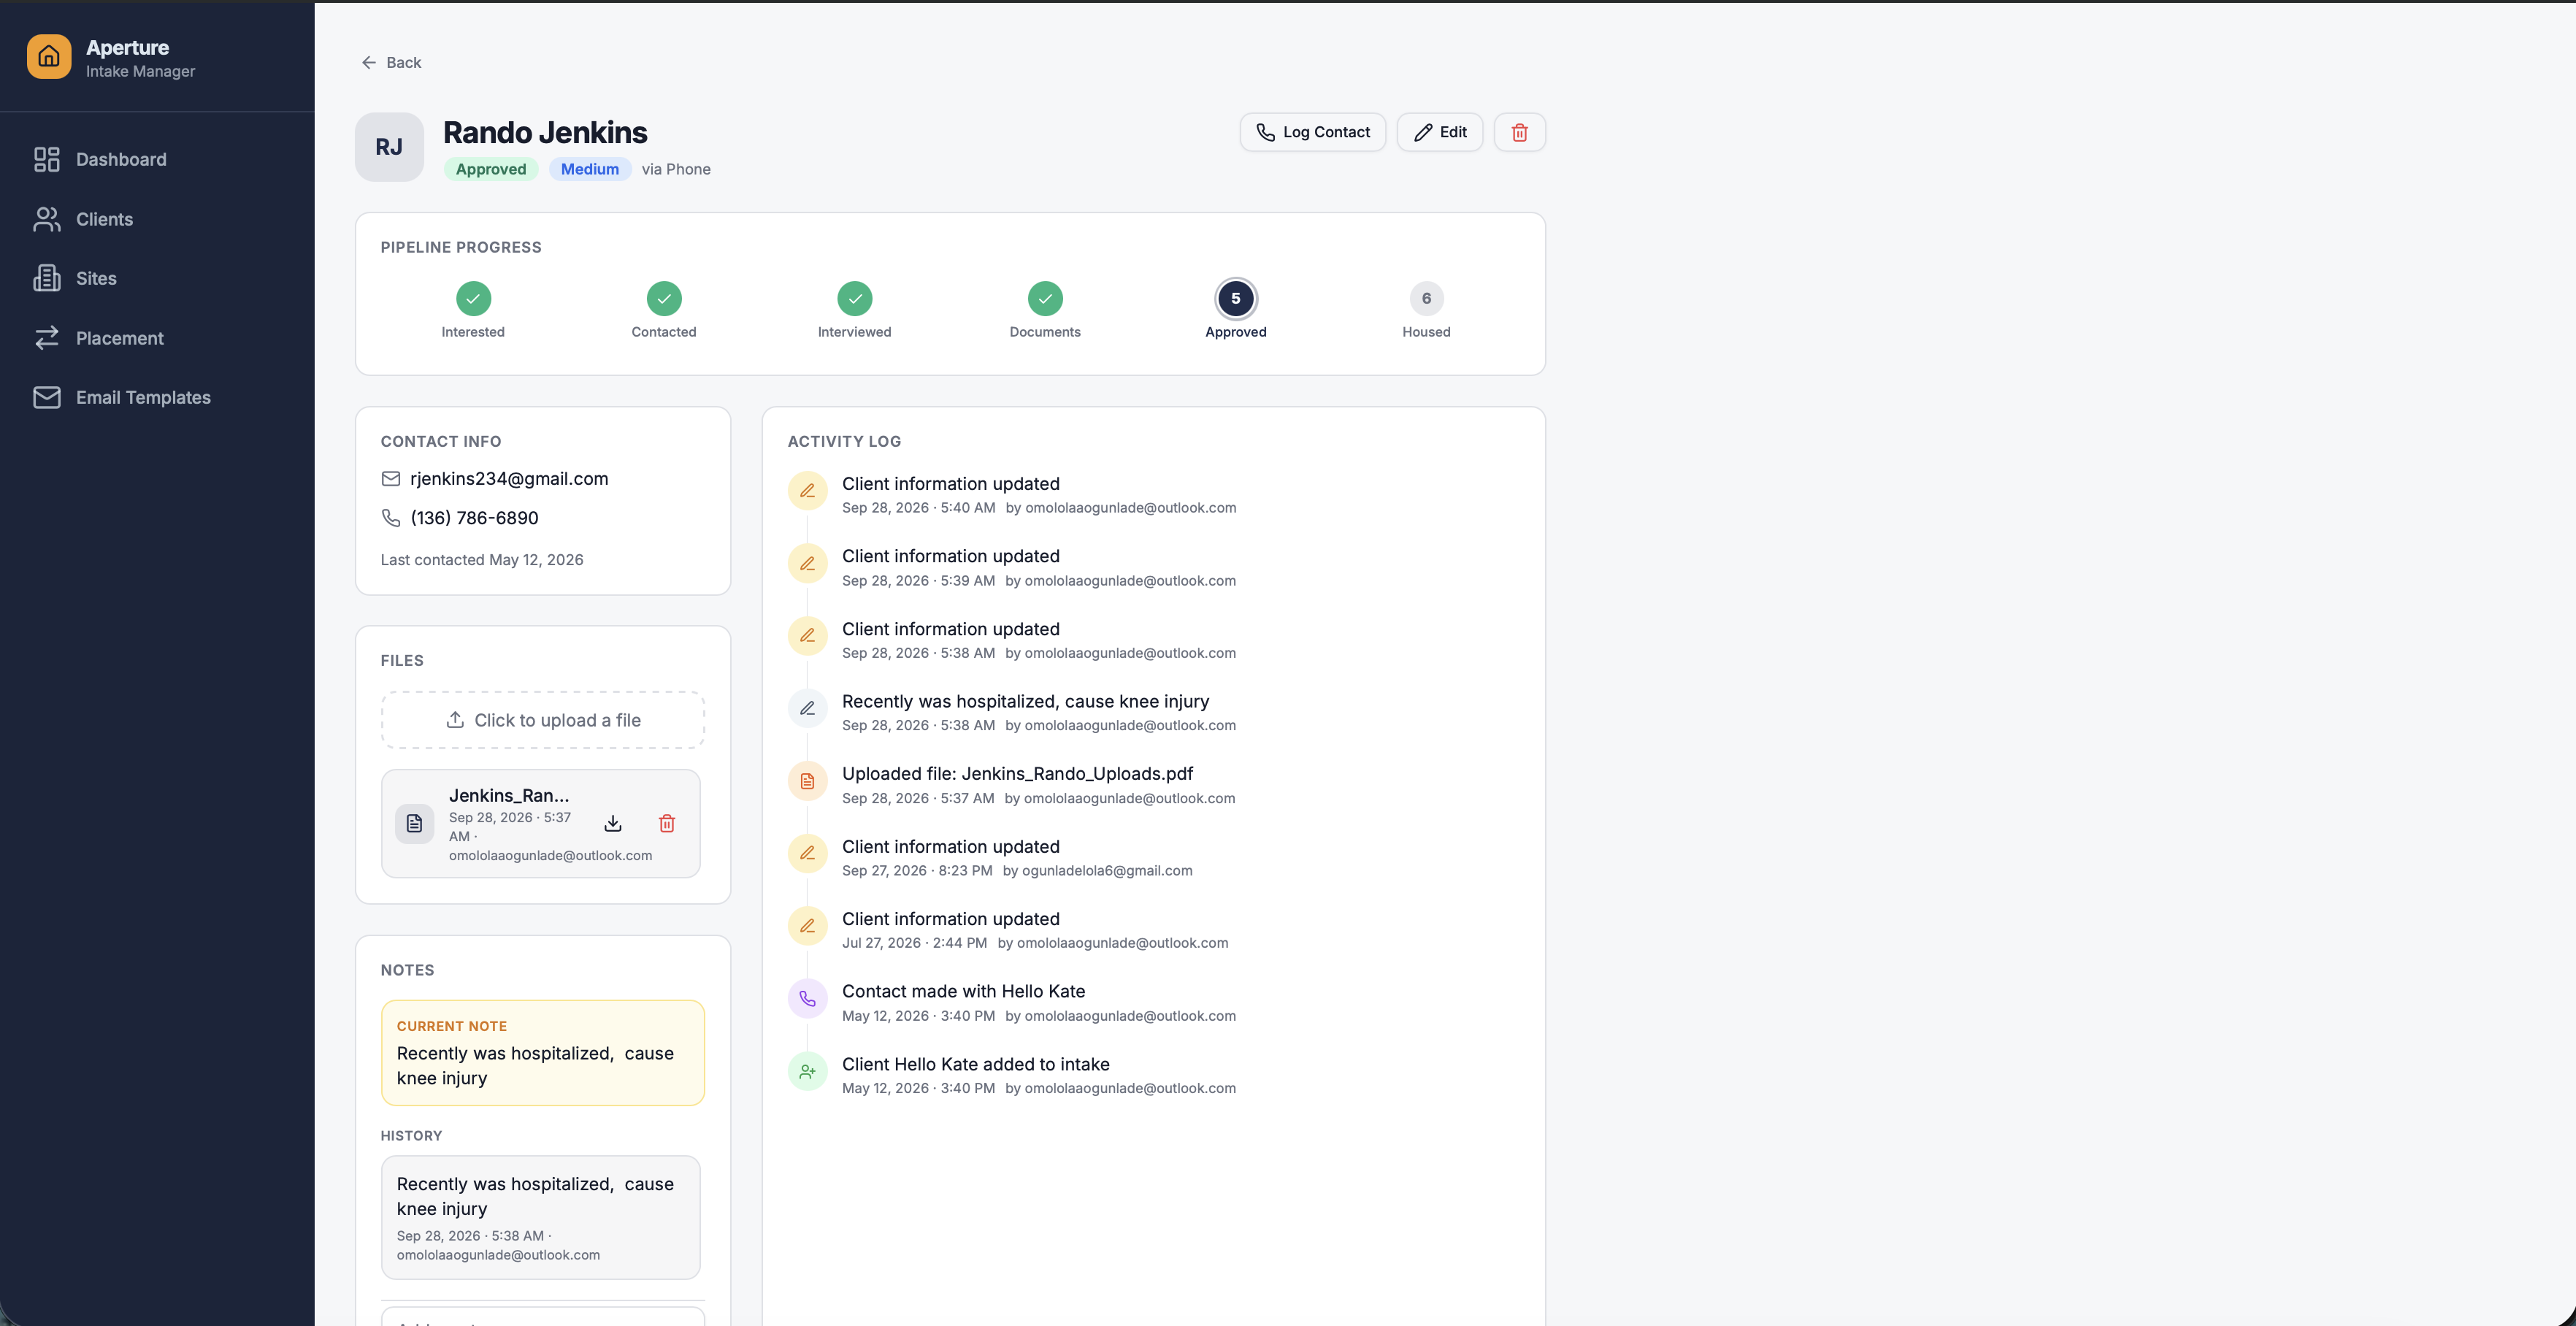Click the Approved status badge
Viewport: 2576px width, 1326px height.
point(491,169)
